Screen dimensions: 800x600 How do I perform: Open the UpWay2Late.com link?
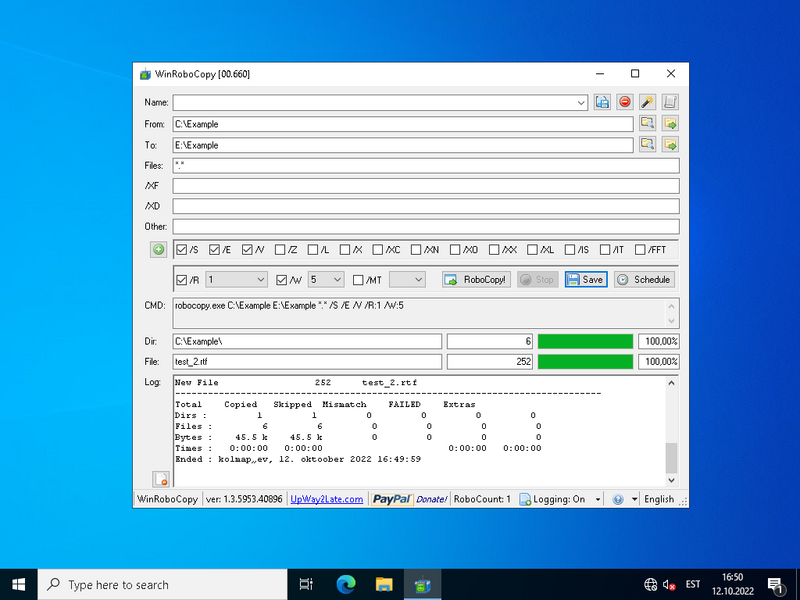[x=327, y=499]
